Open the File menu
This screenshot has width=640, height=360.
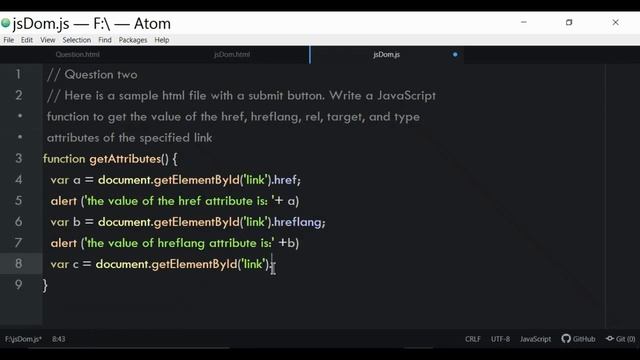click(9, 40)
